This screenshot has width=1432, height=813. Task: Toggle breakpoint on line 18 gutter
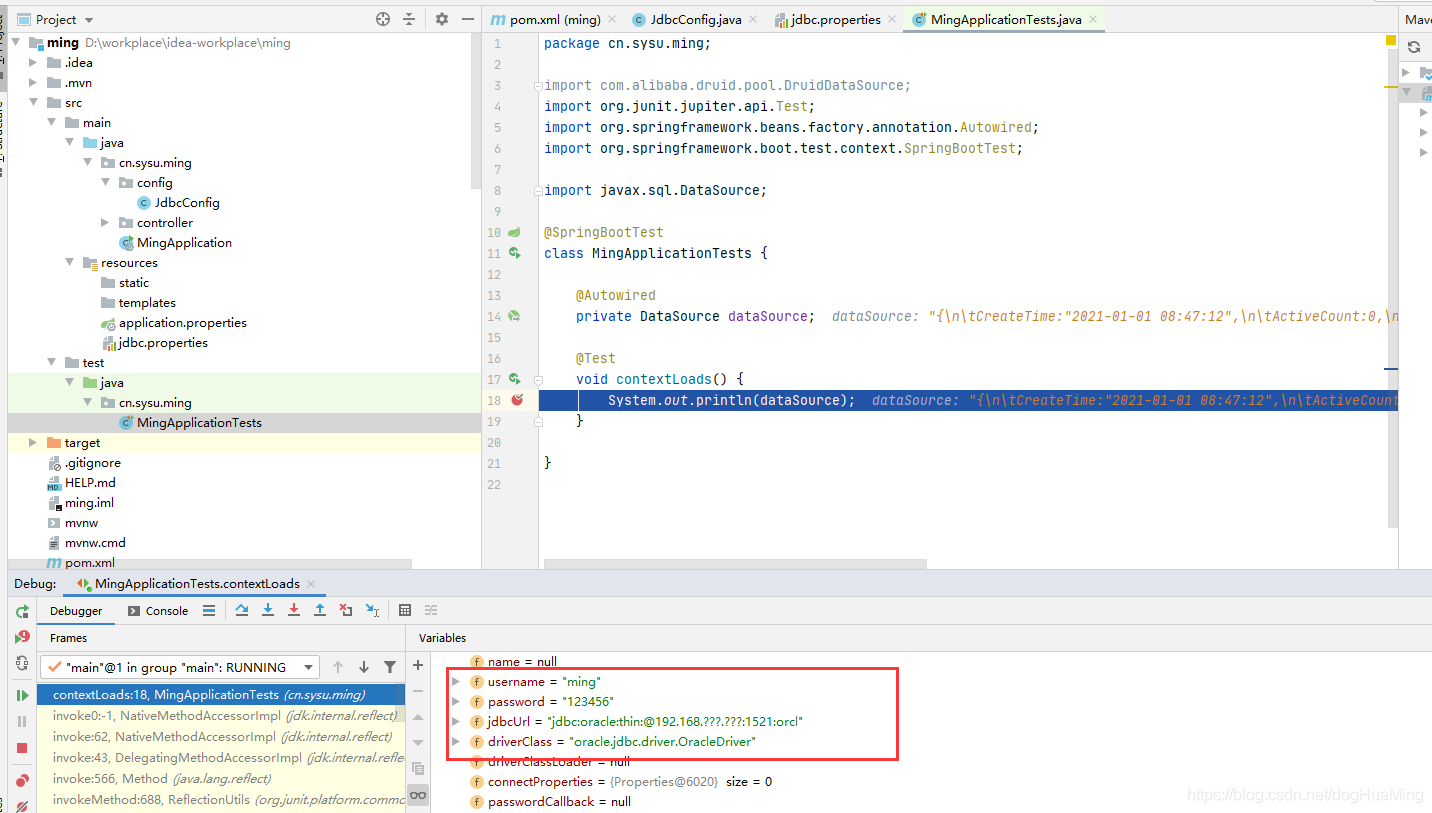(x=517, y=400)
